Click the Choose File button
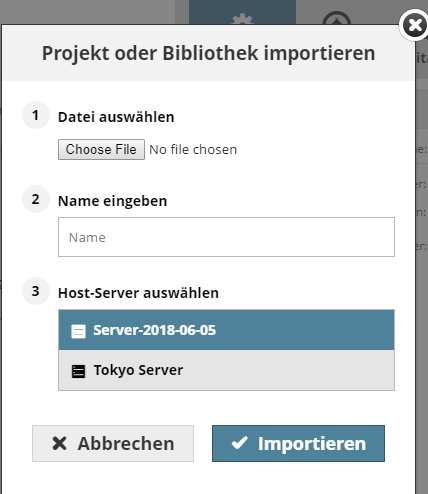 101,149
